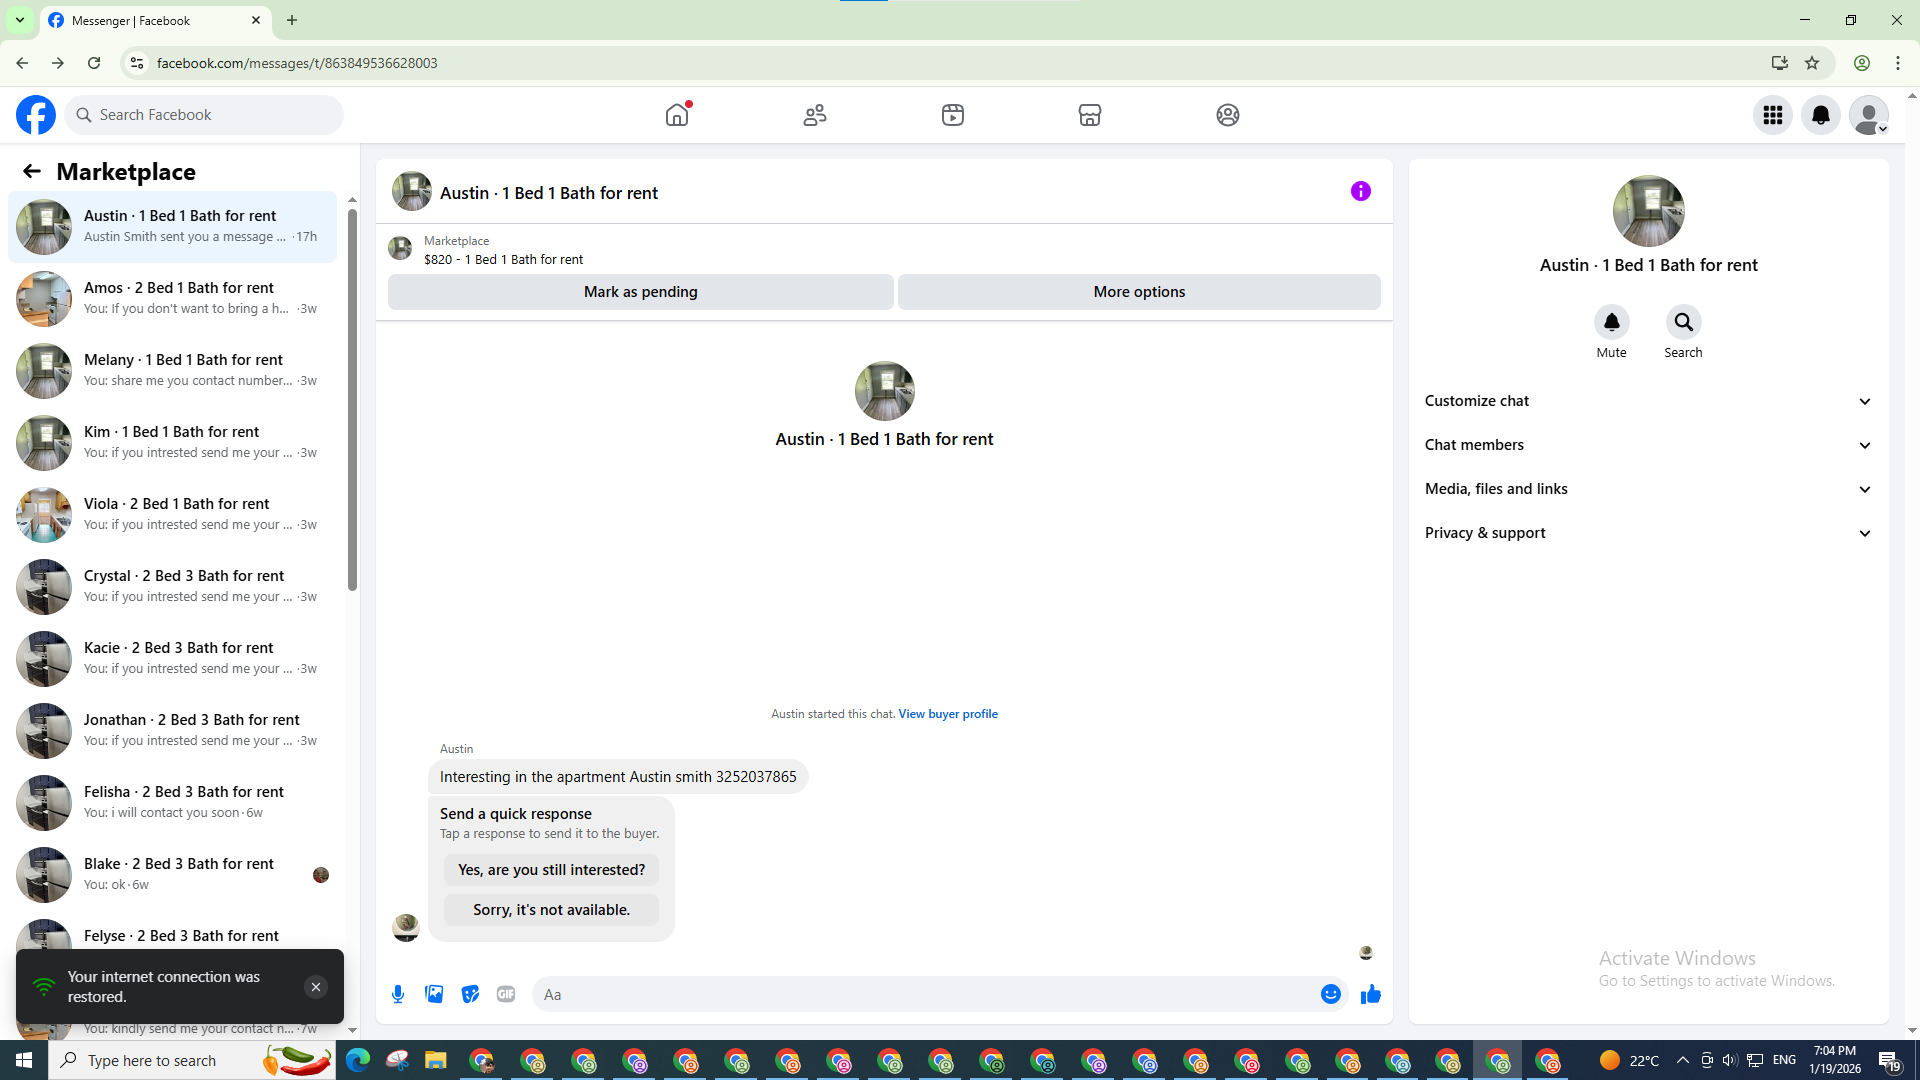Click the message text input field
The image size is (1920, 1080).
920,994
